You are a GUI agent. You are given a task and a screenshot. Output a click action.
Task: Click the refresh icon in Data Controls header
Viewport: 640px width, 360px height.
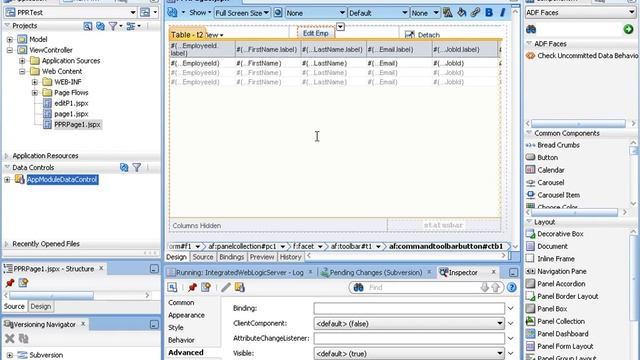(124, 167)
